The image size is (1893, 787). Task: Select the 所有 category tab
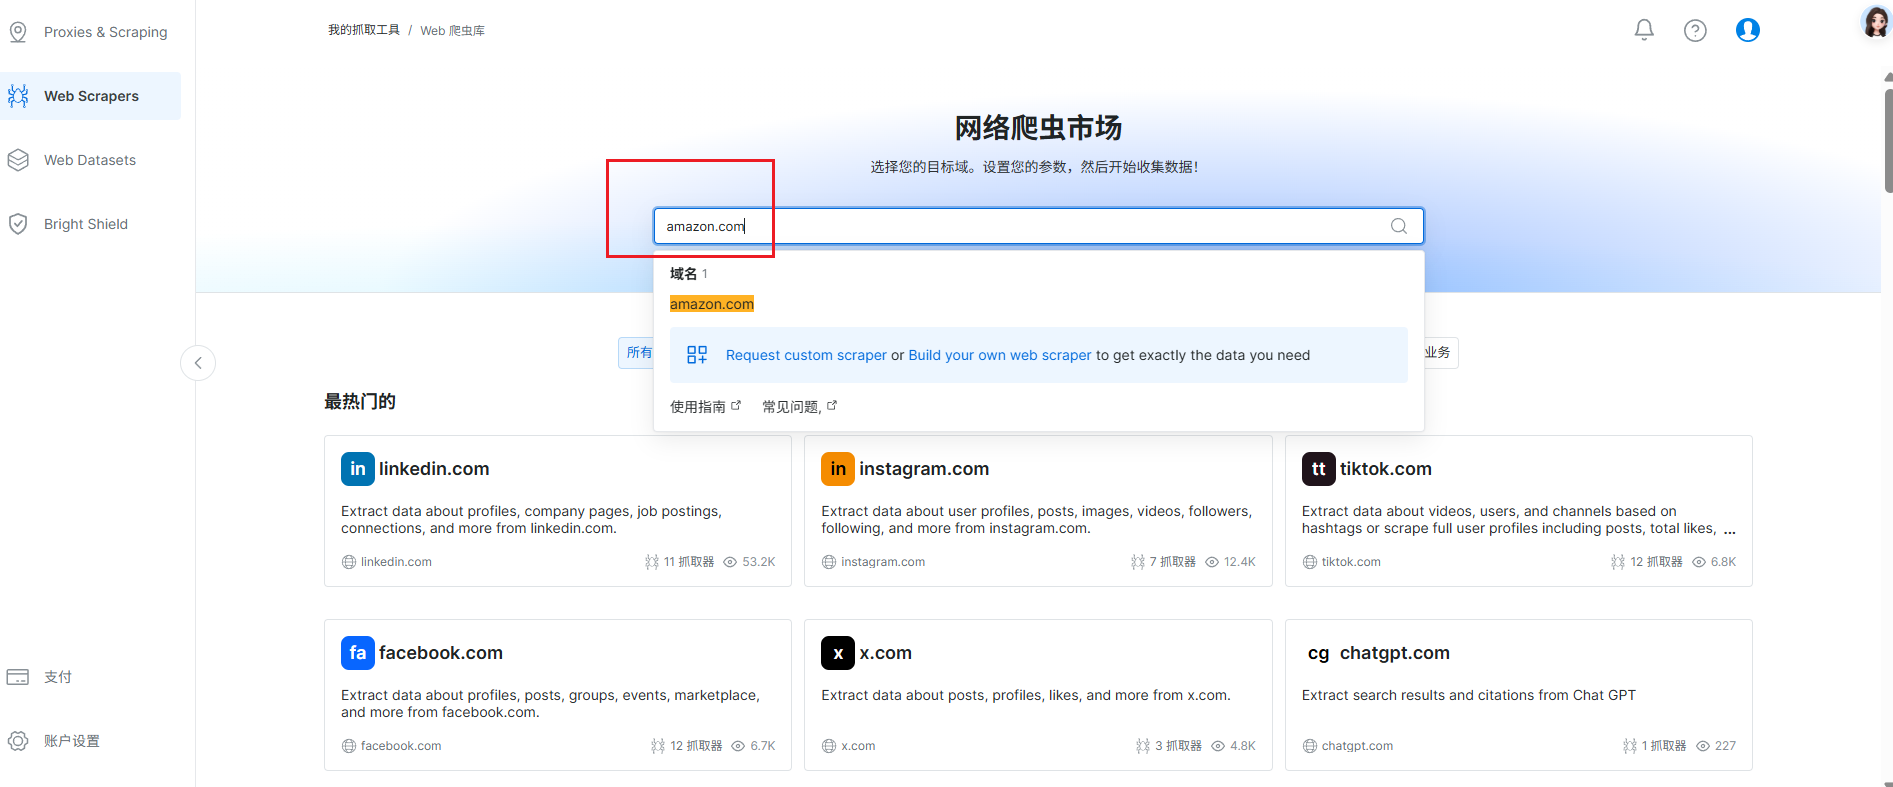coord(637,352)
